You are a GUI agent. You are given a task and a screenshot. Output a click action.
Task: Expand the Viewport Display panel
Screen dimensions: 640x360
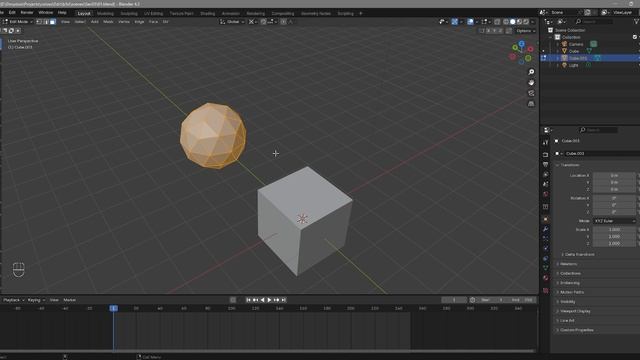[x=575, y=311]
